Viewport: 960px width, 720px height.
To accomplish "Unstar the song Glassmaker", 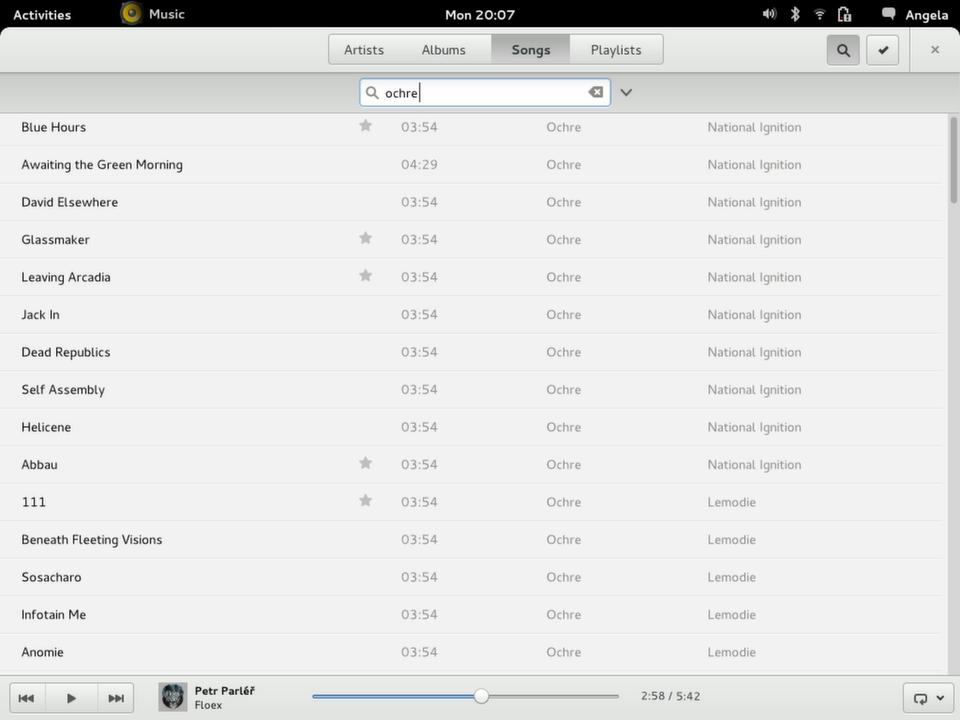I will click(366, 238).
